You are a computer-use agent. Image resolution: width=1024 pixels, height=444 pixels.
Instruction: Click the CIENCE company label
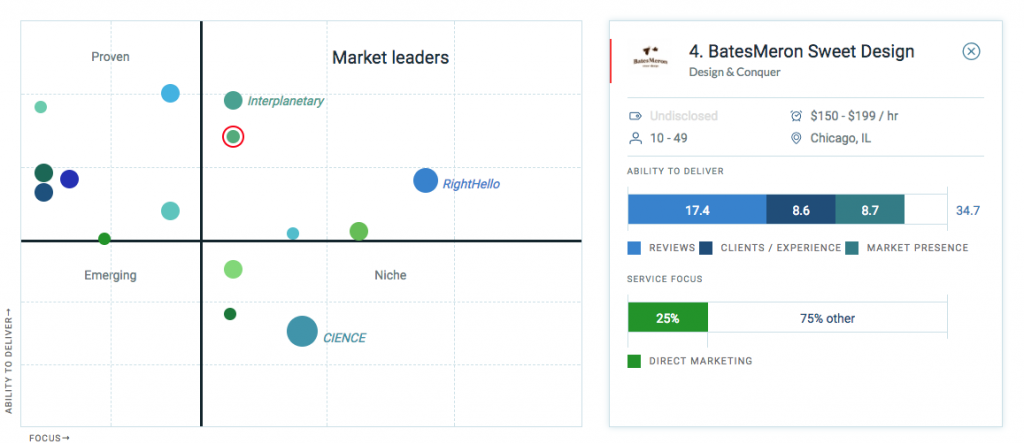click(344, 338)
